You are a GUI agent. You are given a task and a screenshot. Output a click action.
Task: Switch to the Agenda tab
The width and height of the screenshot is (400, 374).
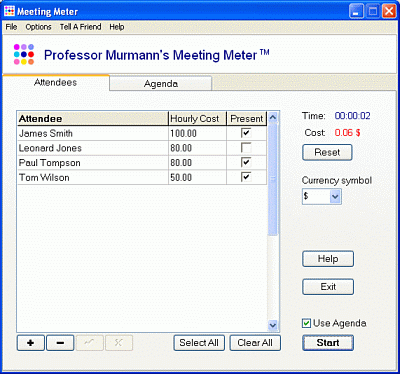click(161, 83)
